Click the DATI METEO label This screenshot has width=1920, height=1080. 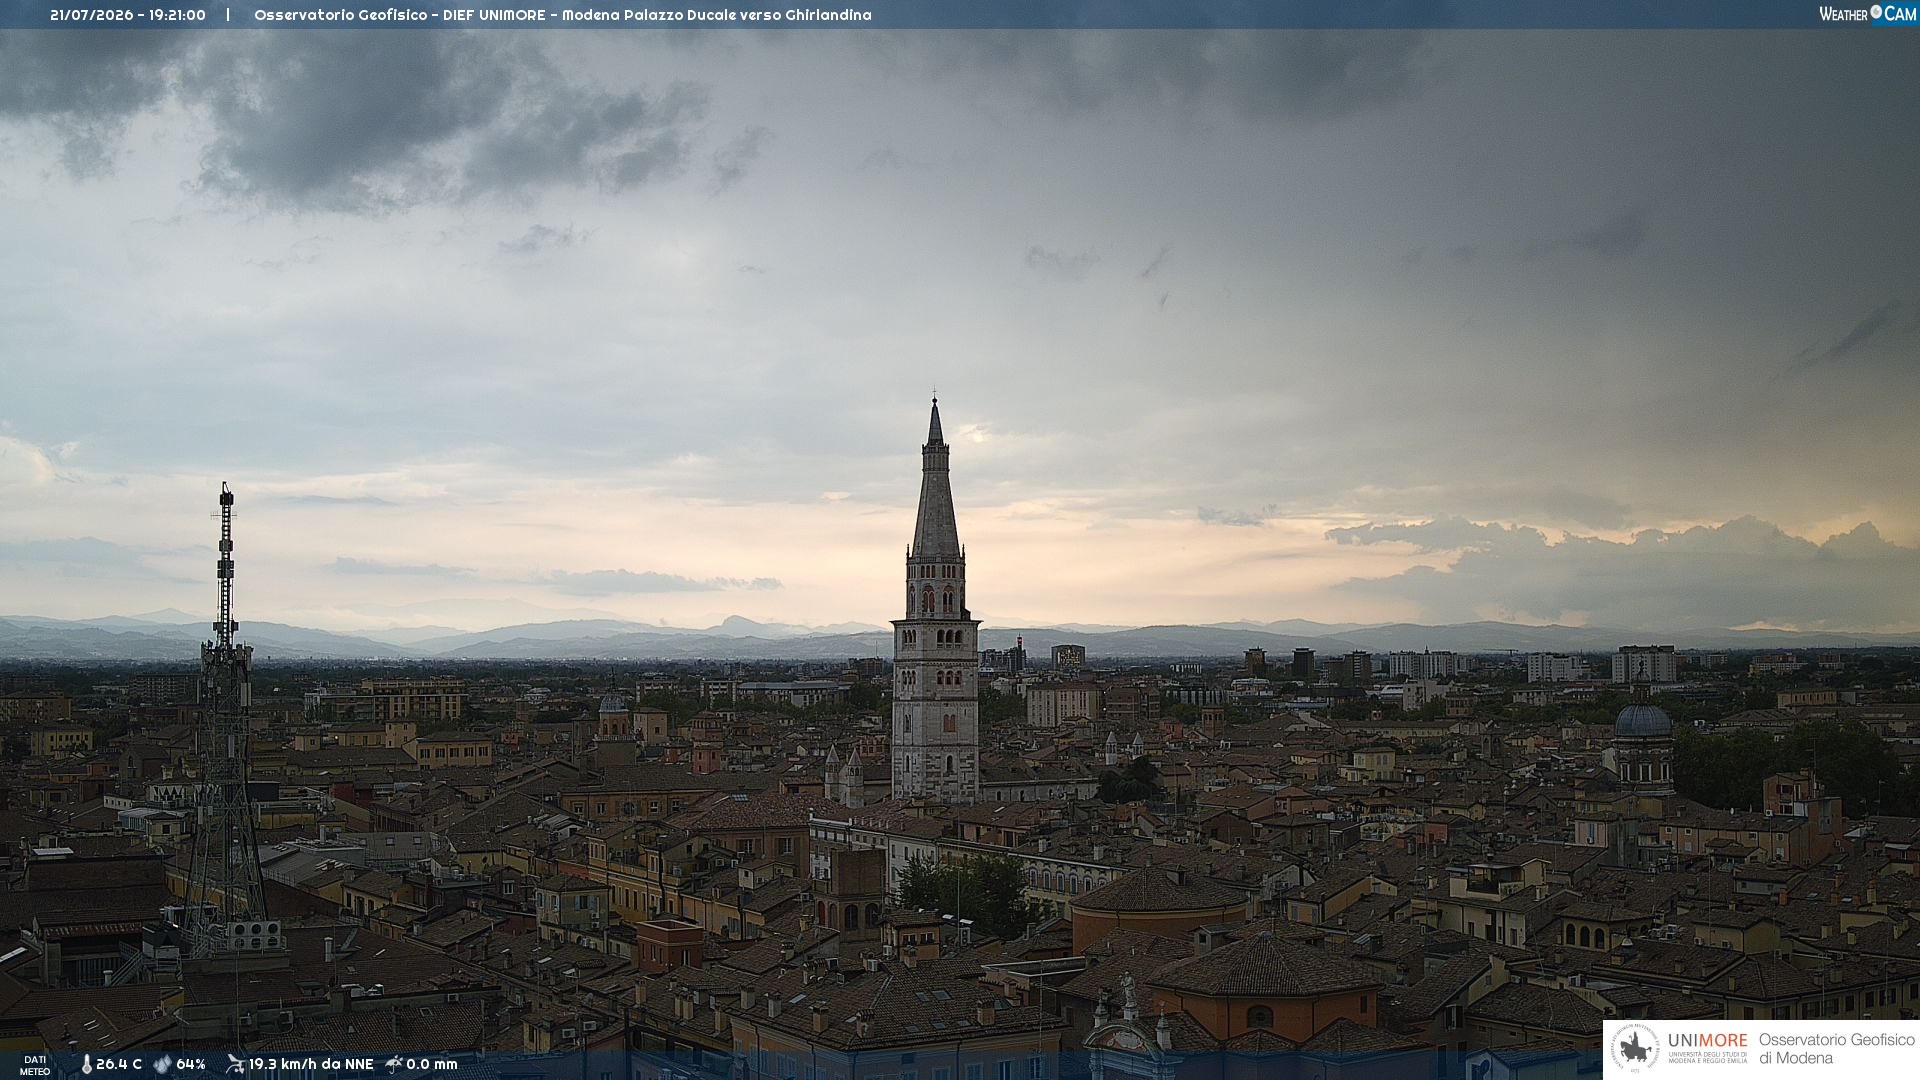(35, 1065)
